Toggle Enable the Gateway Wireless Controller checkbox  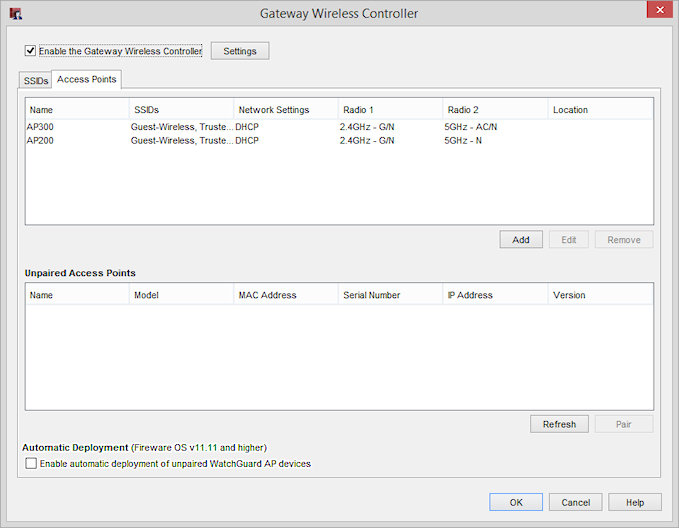tap(31, 50)
